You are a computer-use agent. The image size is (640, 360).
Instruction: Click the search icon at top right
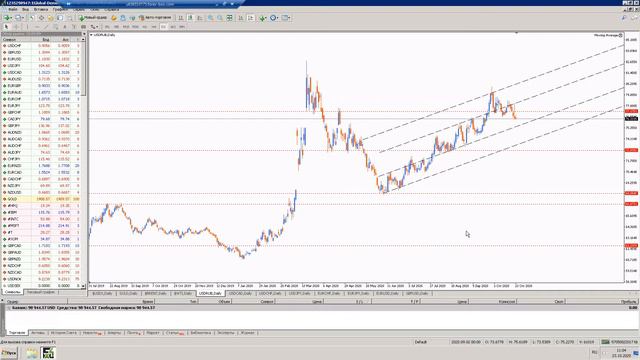pos(624,18)
